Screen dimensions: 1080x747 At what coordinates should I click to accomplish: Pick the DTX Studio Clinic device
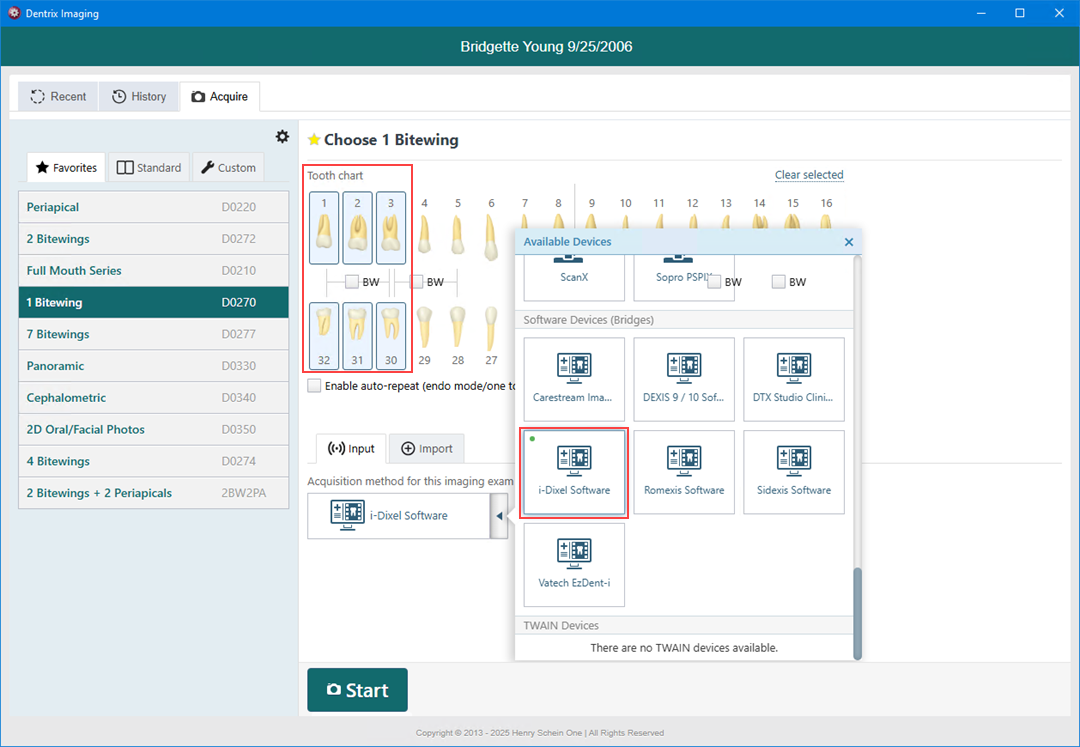[794, 378]
